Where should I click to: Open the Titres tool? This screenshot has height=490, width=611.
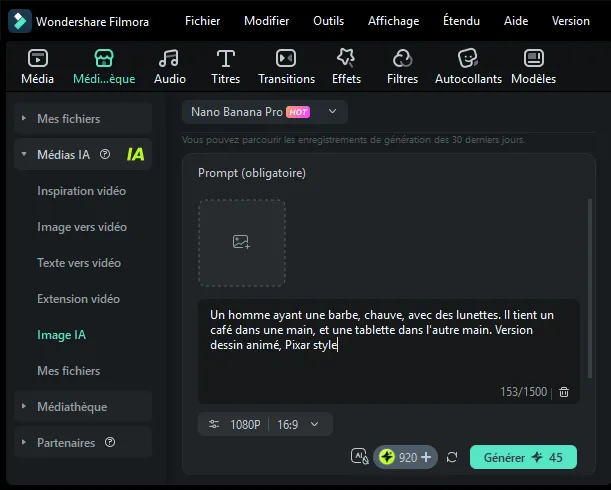(226, 58)
